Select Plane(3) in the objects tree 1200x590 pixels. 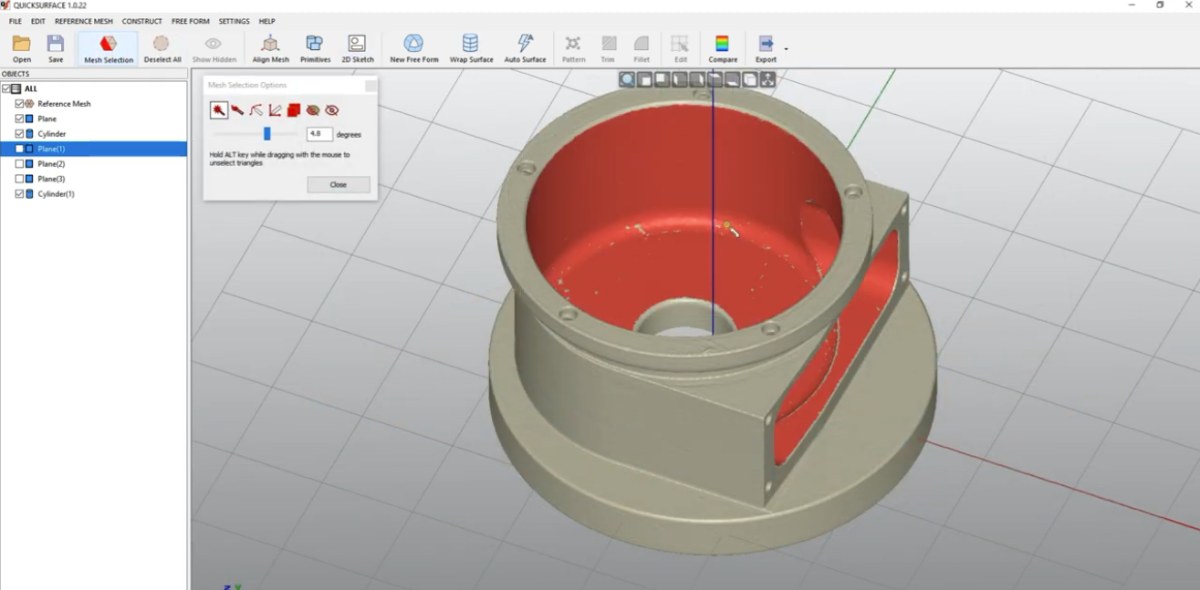point(51,179)
